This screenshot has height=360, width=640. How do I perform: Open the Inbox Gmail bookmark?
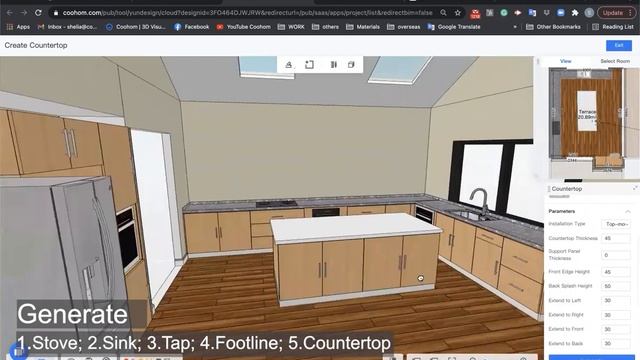[x=67, y=27]
